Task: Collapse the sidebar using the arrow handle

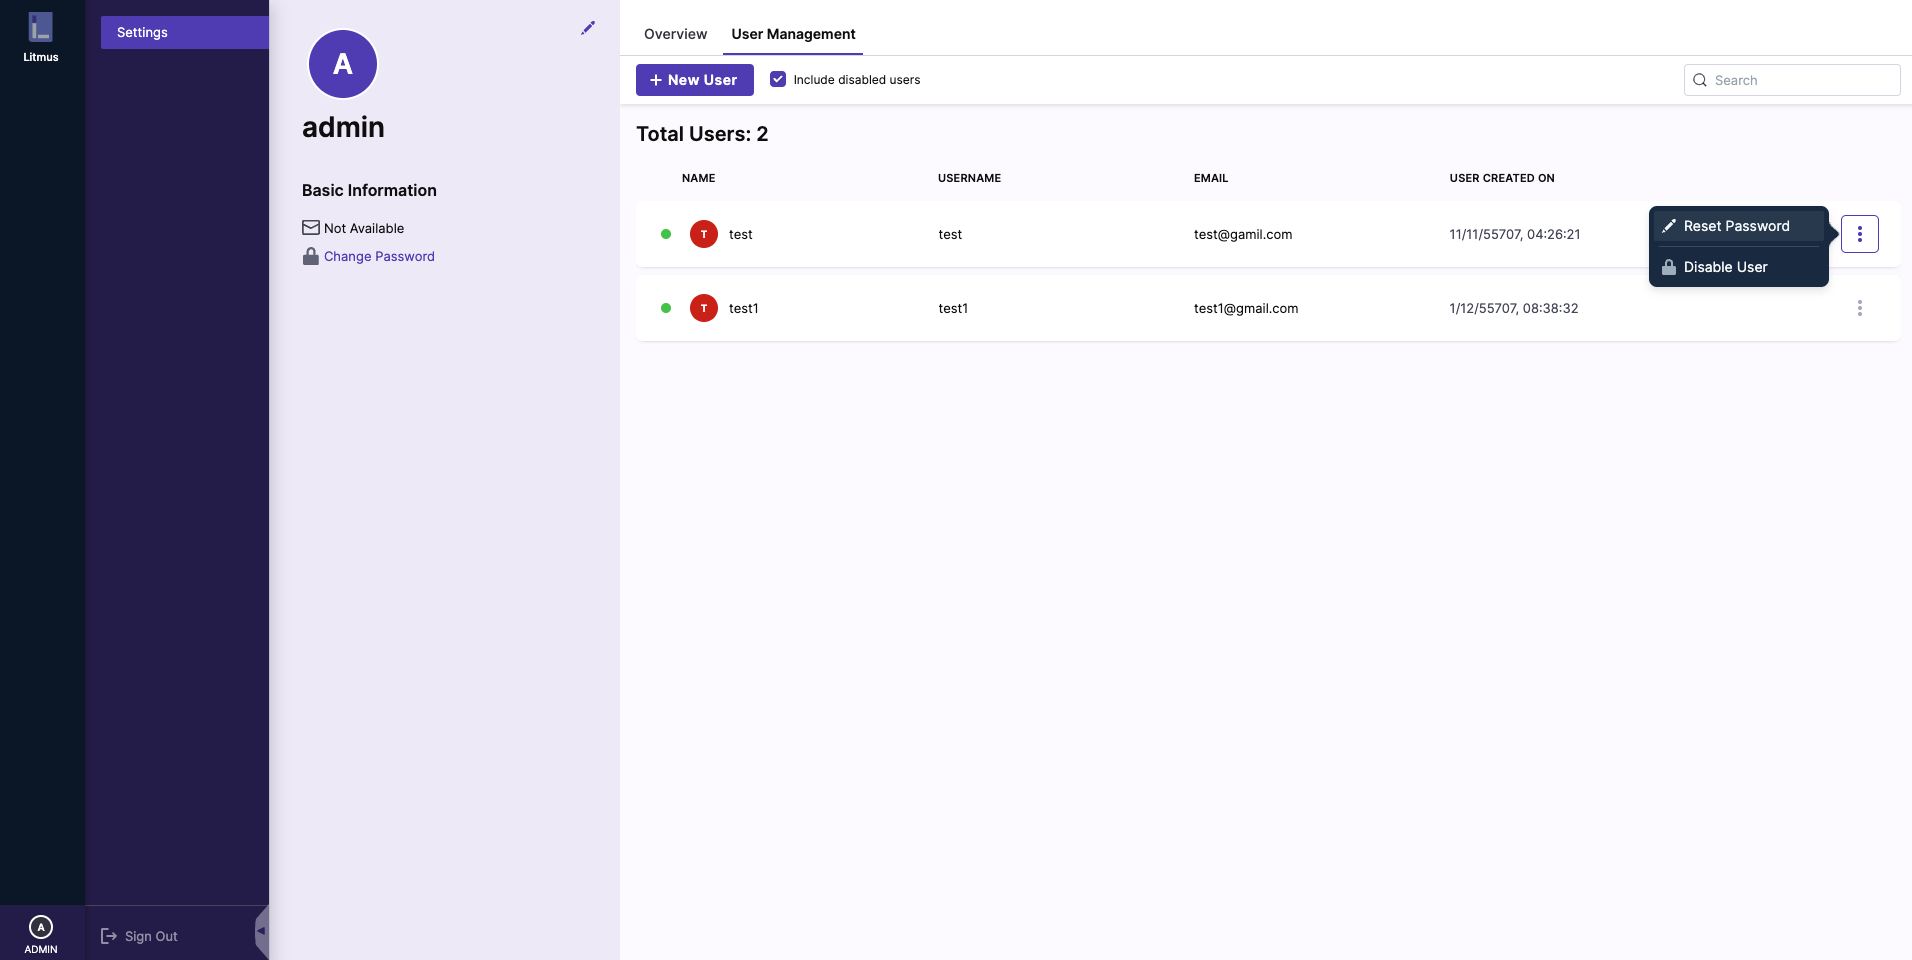Action: point(261,931)
